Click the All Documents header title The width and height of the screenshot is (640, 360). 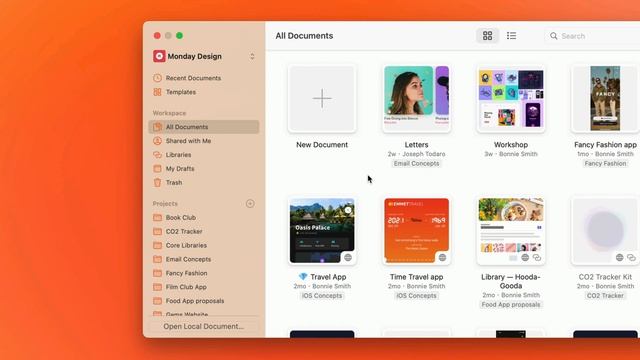coord(304,36)
